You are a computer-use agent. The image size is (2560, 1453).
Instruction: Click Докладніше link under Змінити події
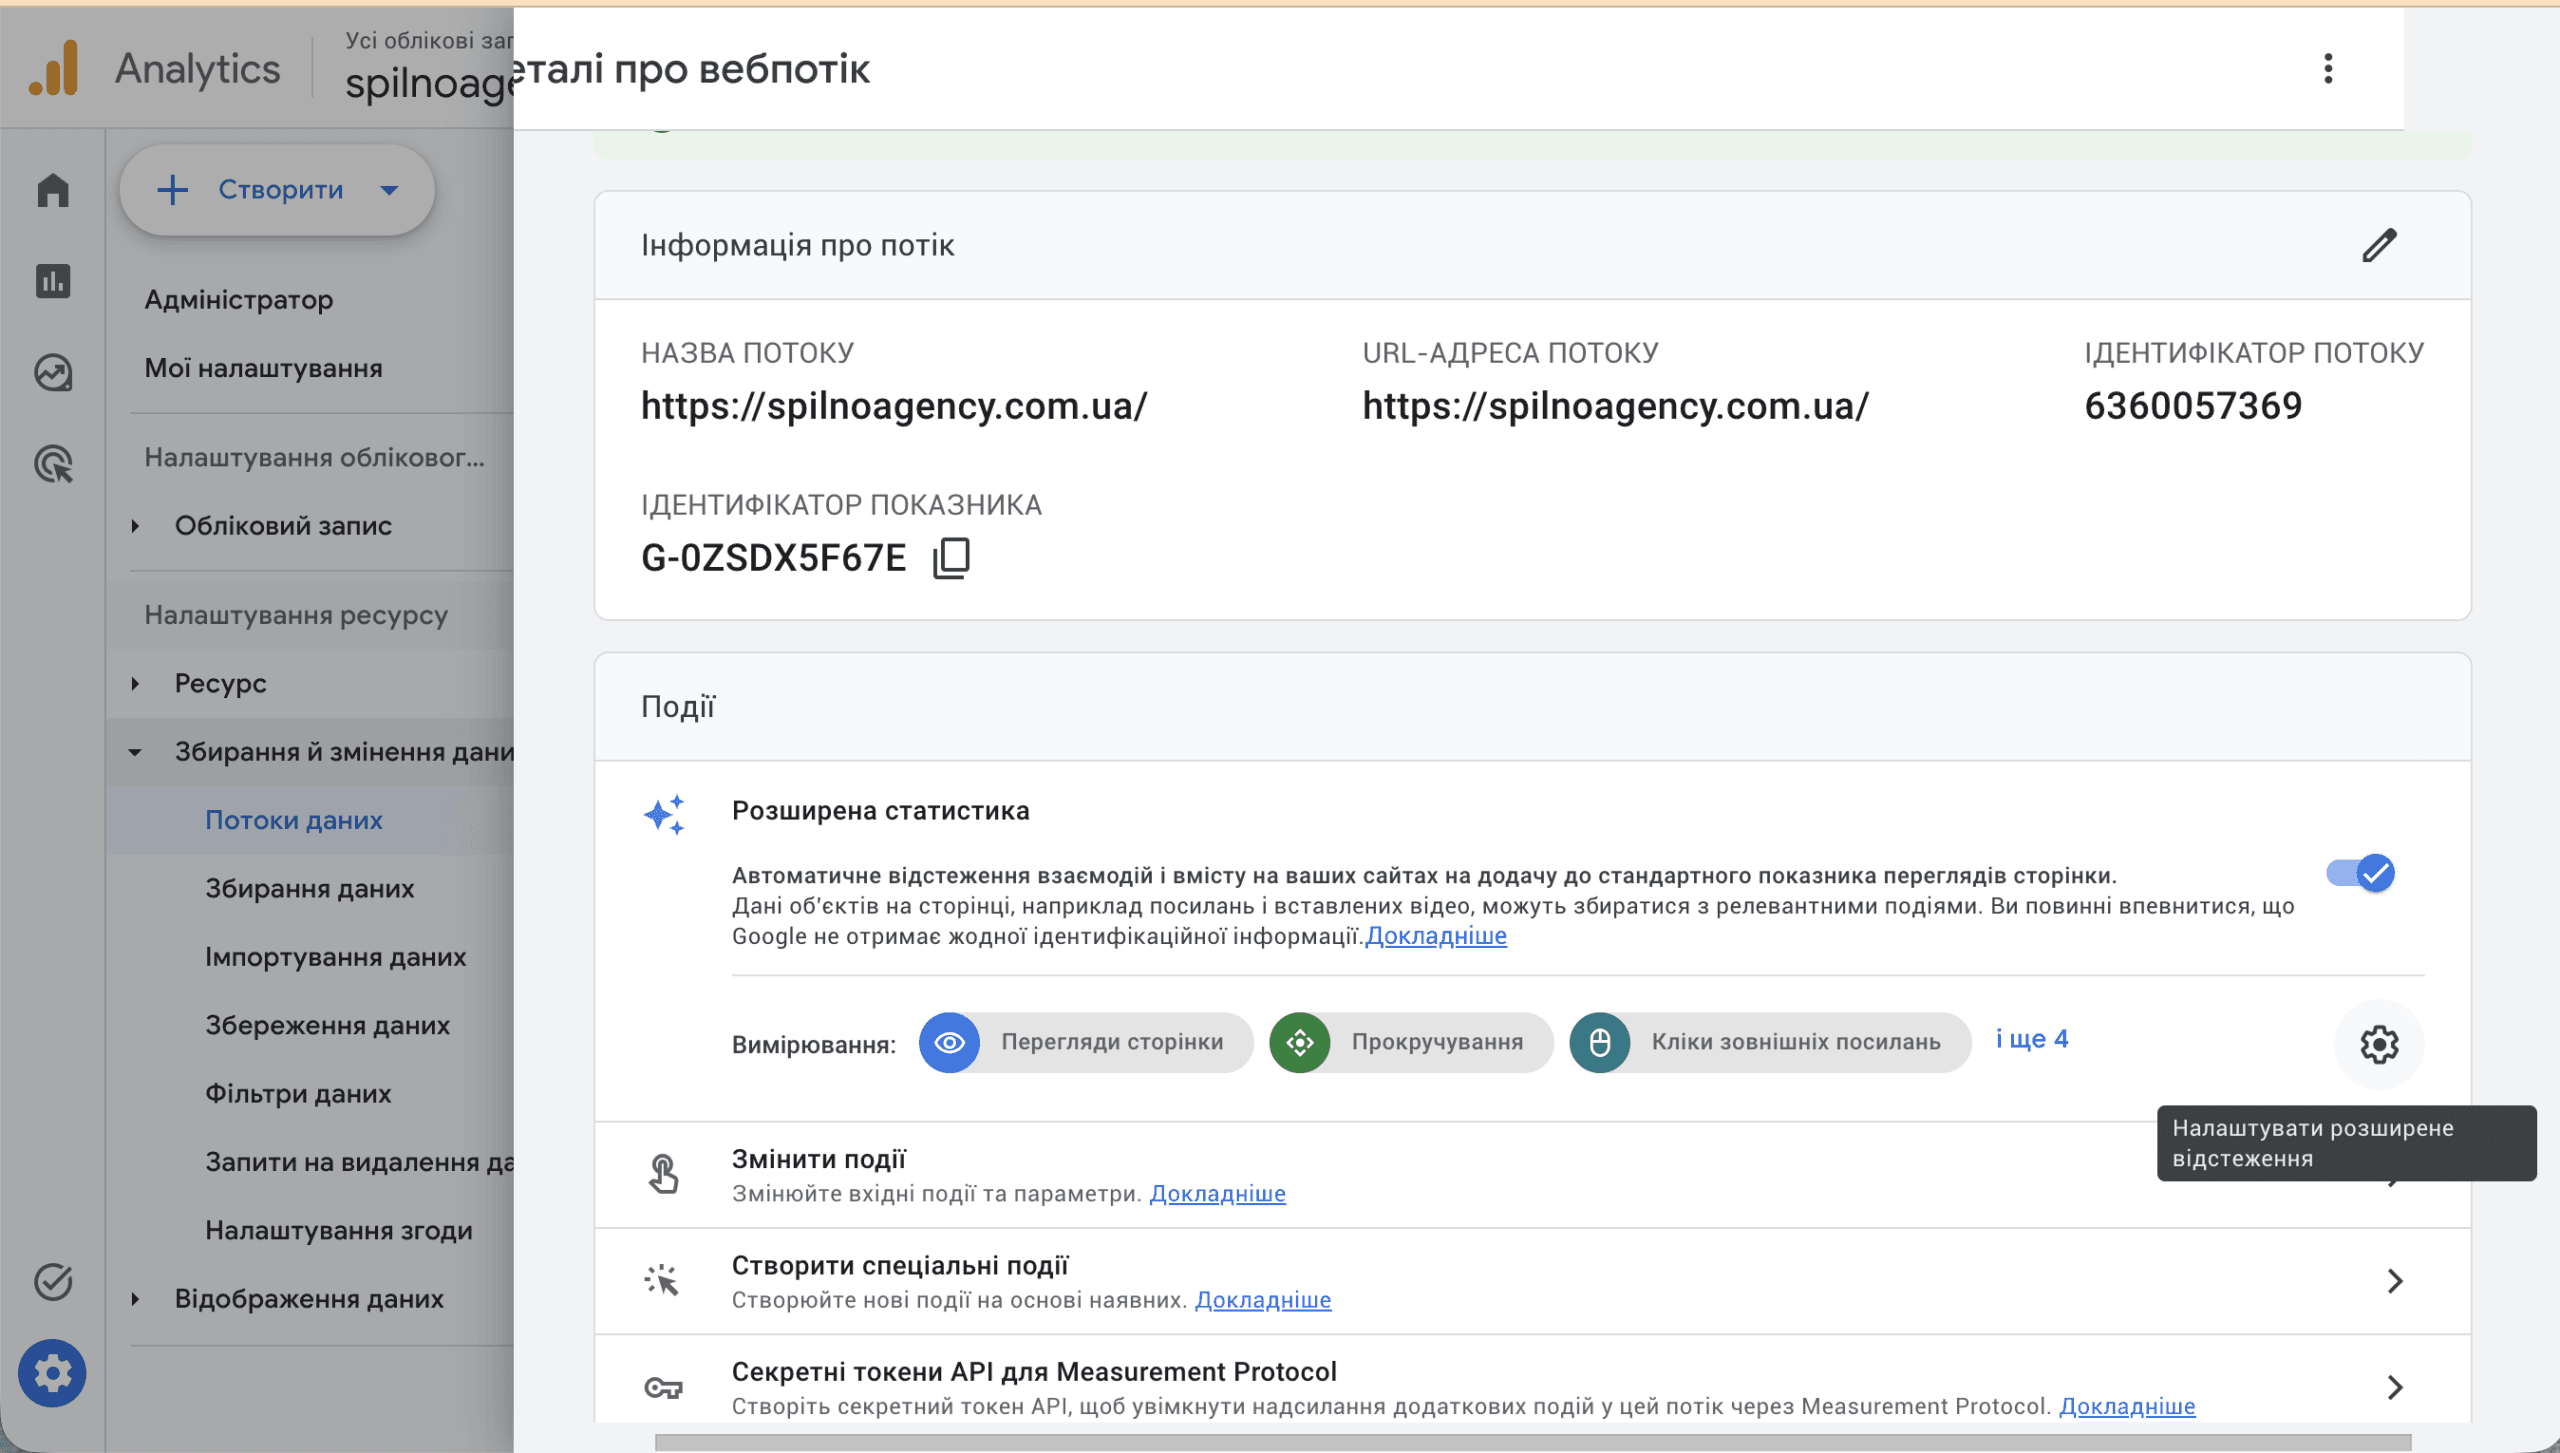coord(1217,1194)
